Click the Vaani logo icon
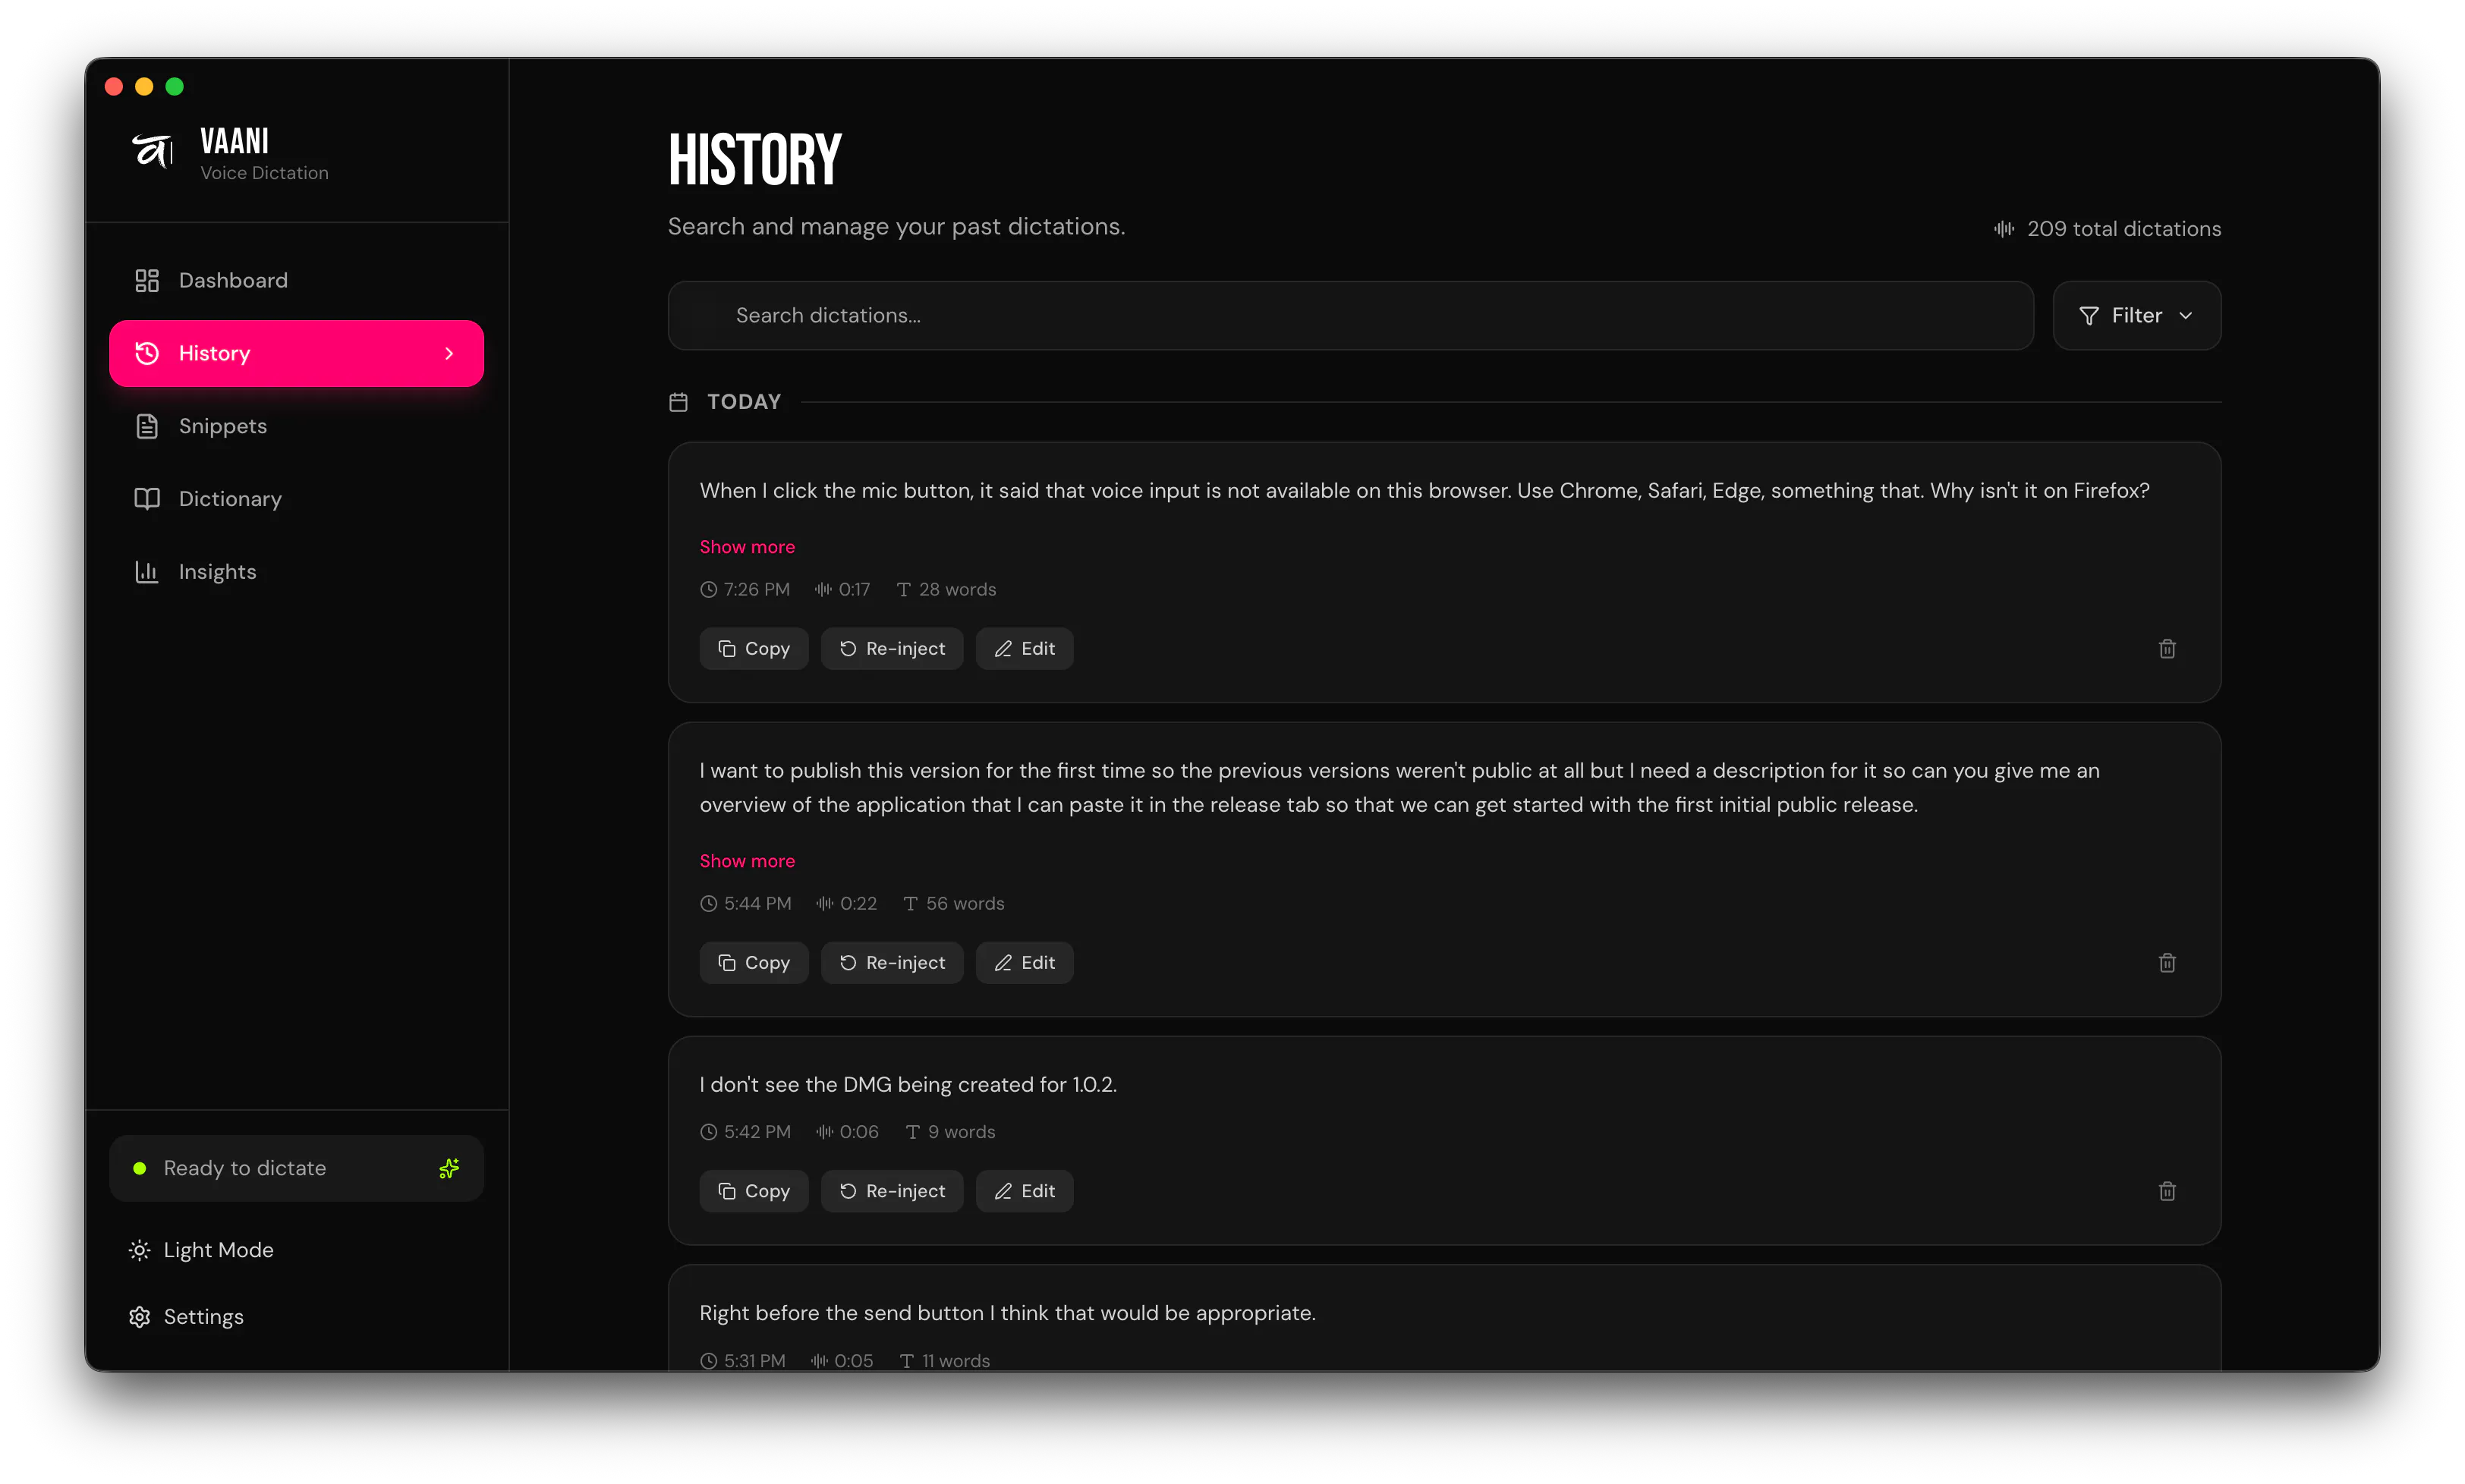Viewport: 2465px width, 1484px height. tap(153, 152)
